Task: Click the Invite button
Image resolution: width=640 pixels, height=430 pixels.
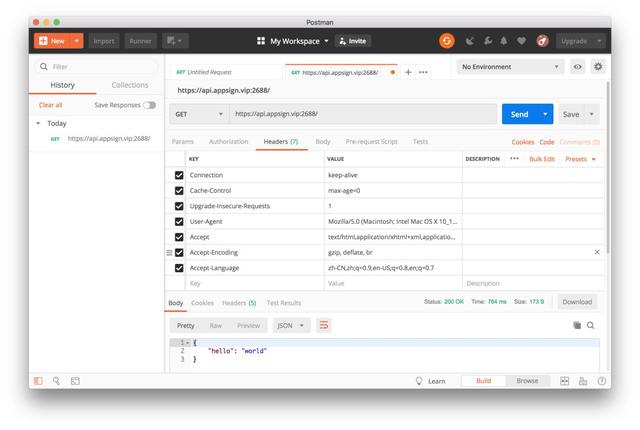Action: [x=353, y=41]
